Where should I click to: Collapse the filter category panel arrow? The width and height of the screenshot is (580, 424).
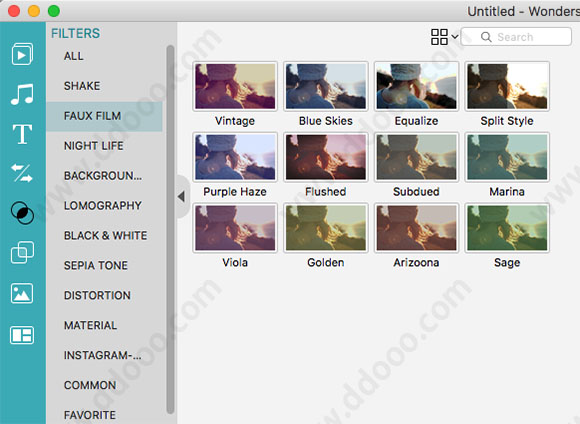pos(181,196)
